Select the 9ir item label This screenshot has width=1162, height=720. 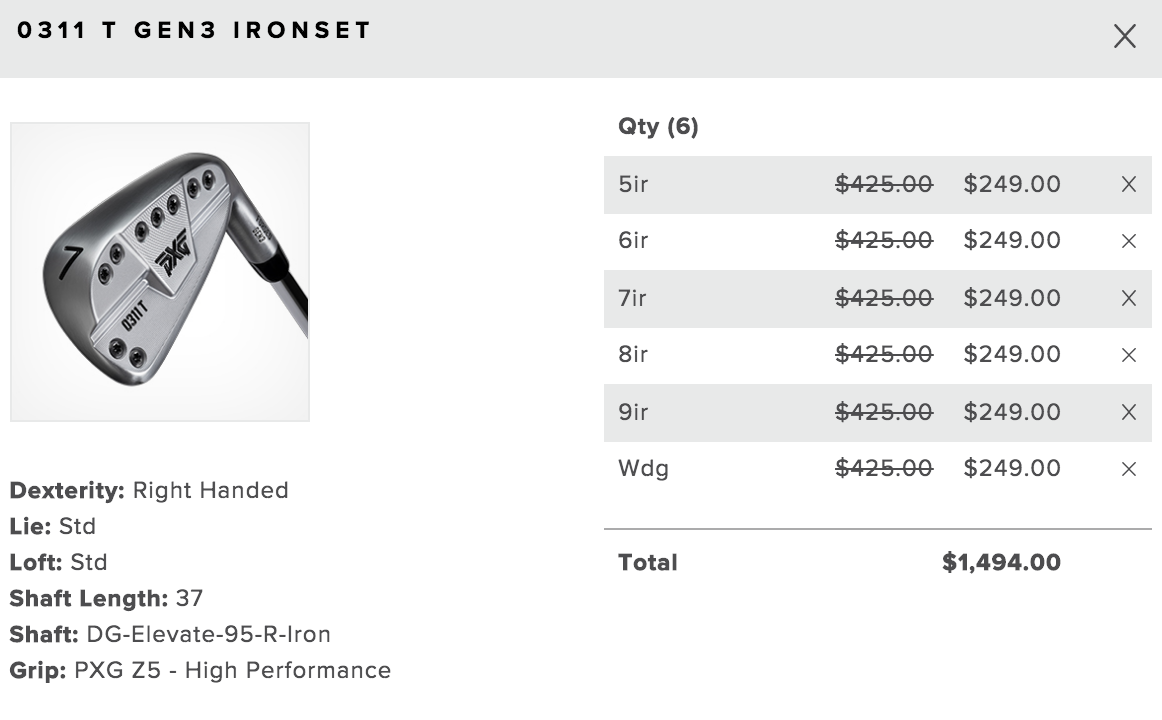pyautogui.click(x=633, y=412)
